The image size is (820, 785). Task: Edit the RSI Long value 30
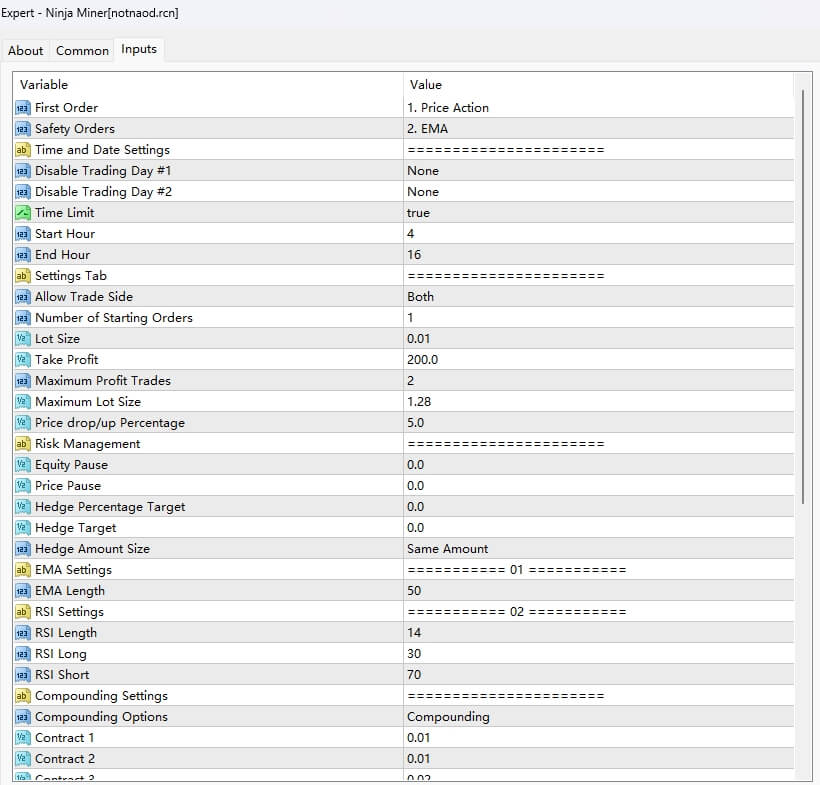[414, 654]
